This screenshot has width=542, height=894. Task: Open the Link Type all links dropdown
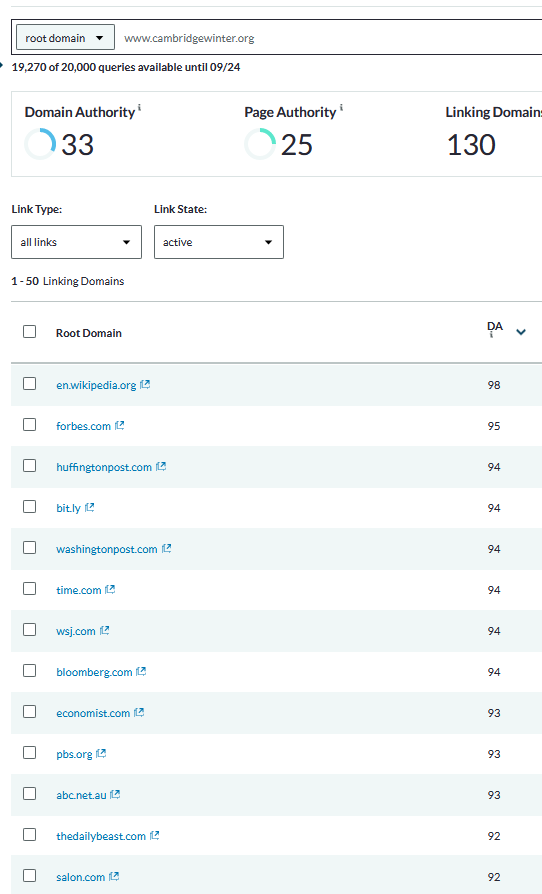coord(76,242)
